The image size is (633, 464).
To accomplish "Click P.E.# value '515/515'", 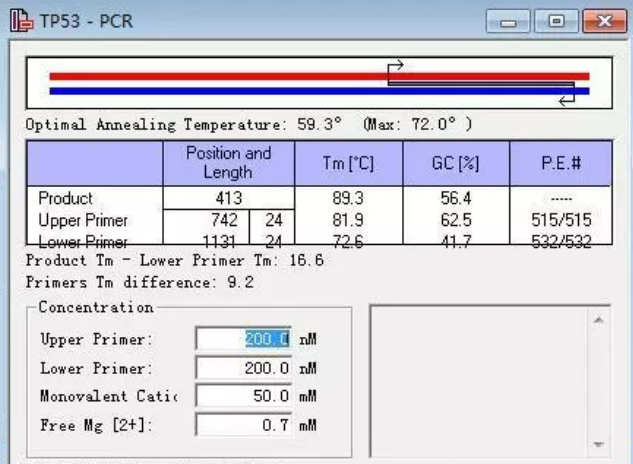I will 561,220.
